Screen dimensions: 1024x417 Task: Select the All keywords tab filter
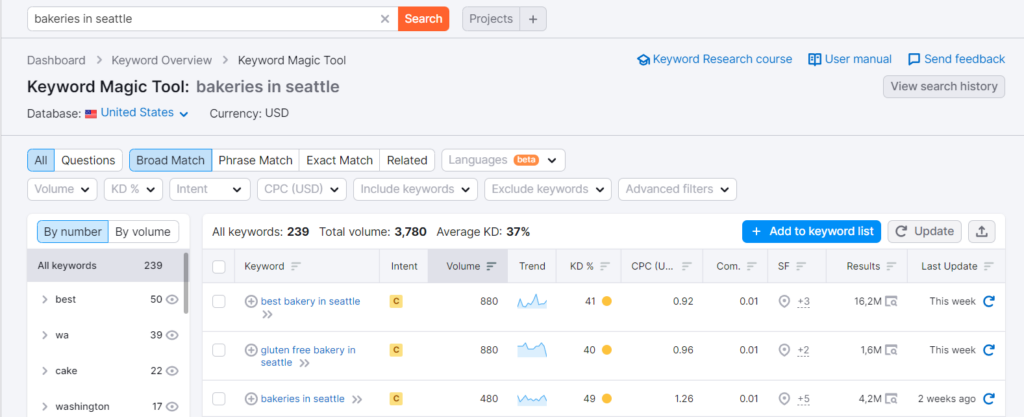click(x=40, y=160)
